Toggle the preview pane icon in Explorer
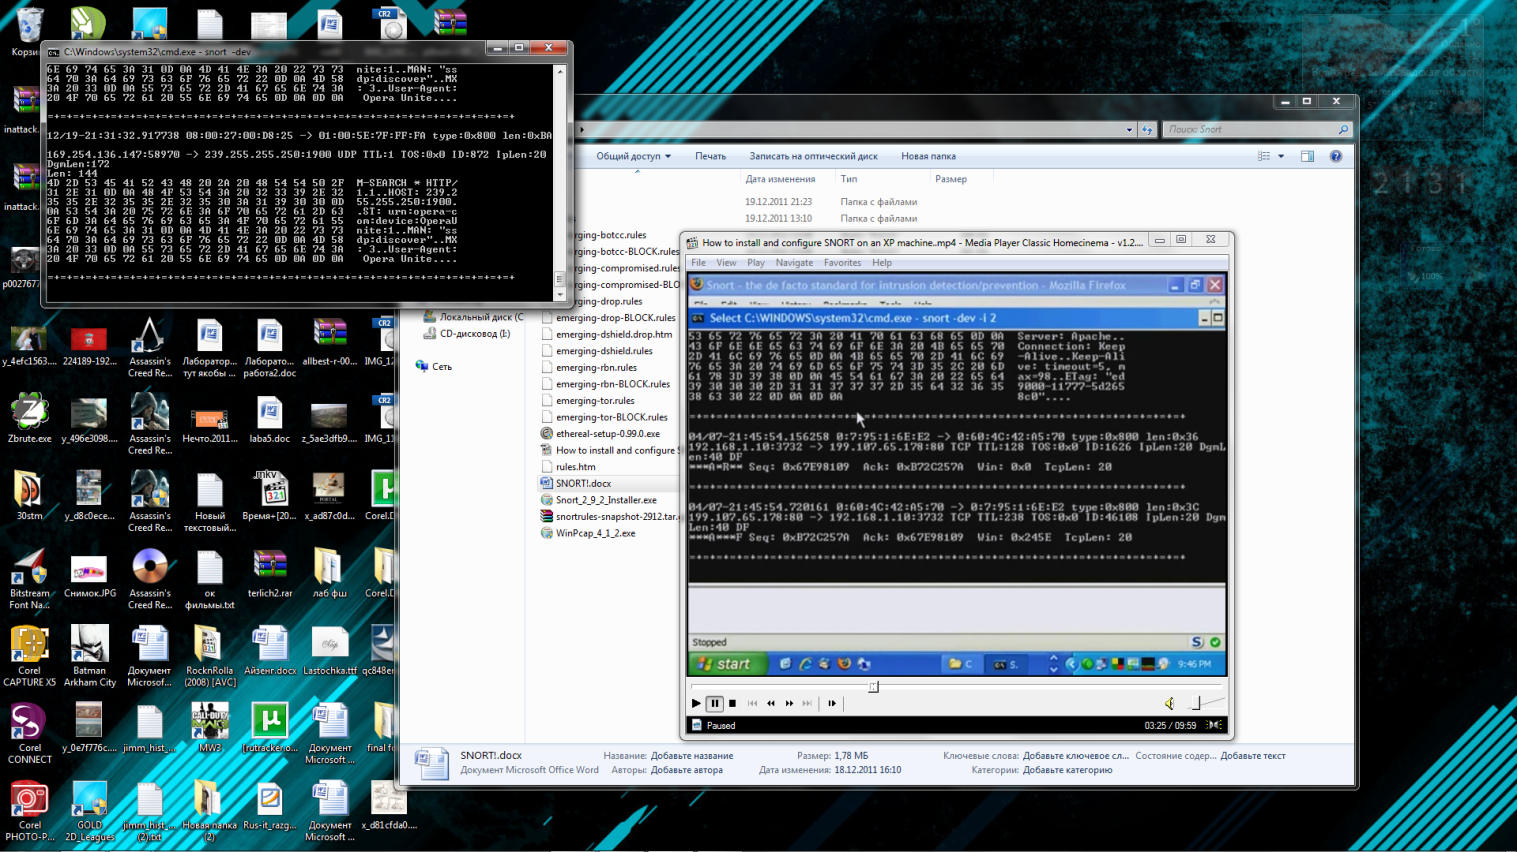1517x852 pixels. pos(1307,156)
